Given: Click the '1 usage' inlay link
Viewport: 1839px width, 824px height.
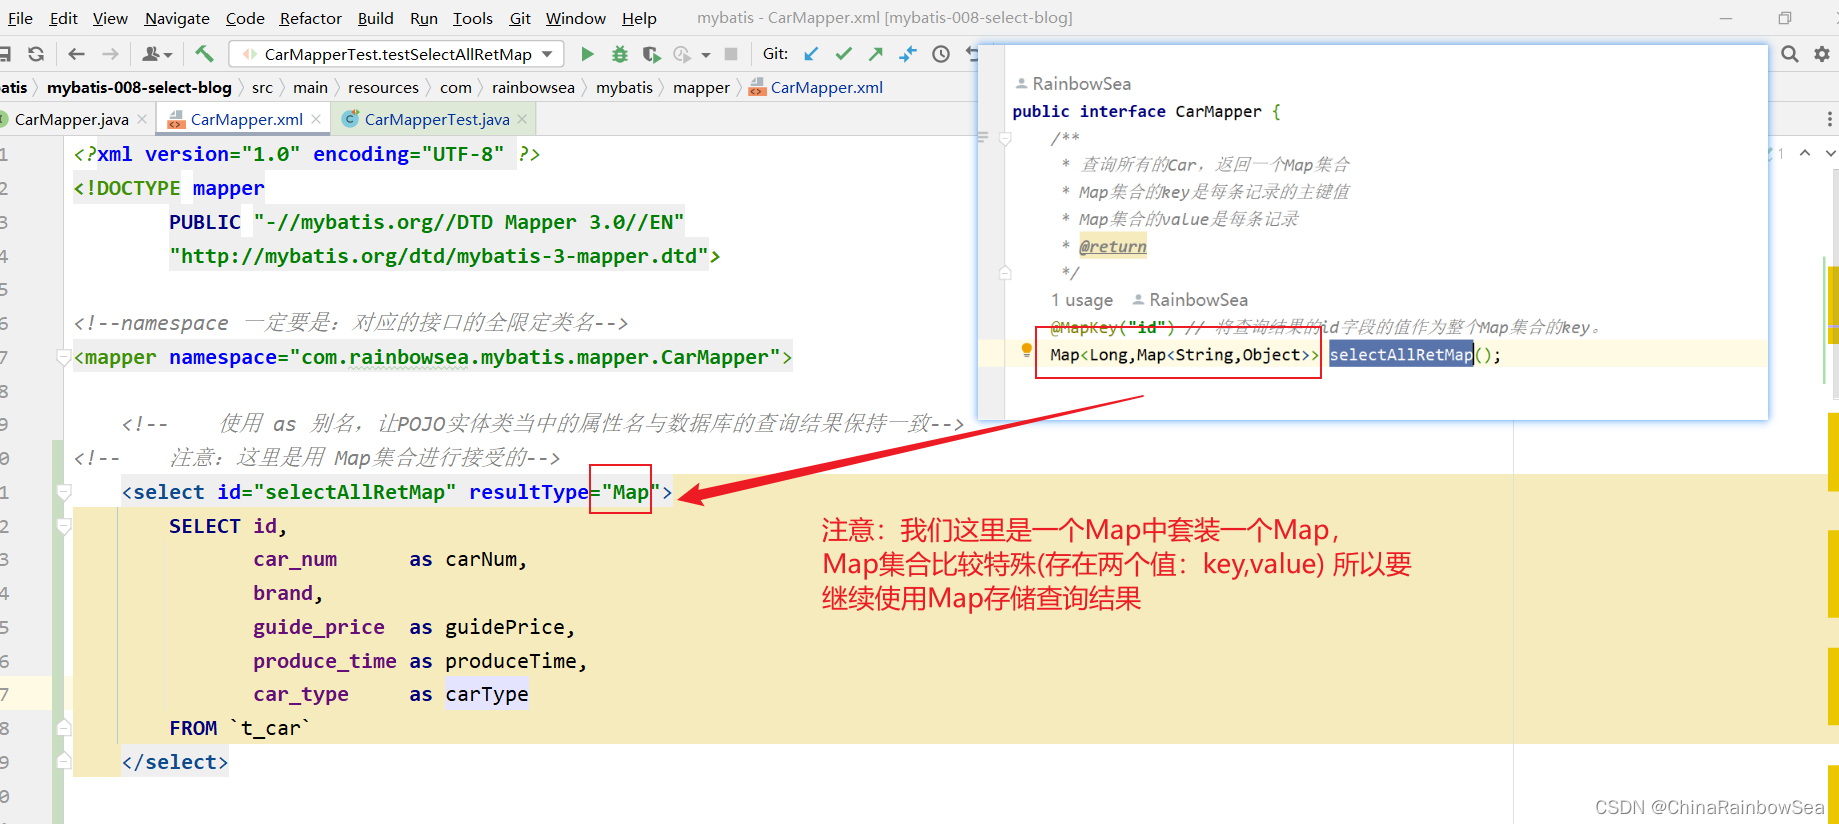Looking at the screenshot, I should click(1081, 300).
